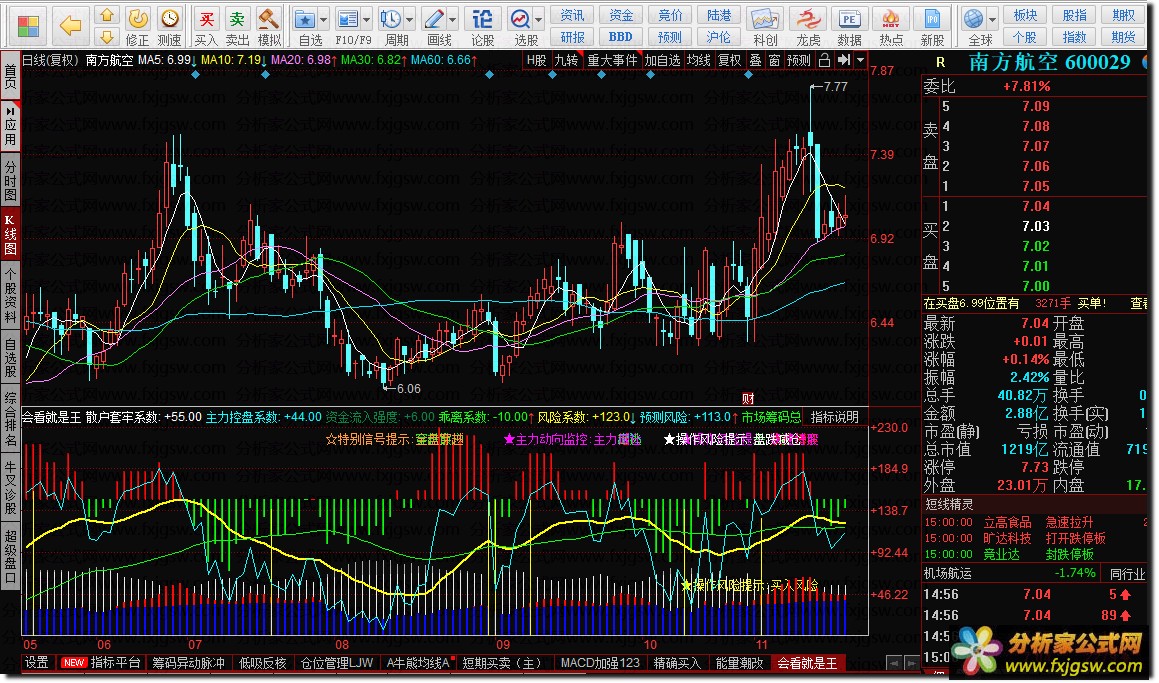Open the 龙虎 dragon icon
The width and height of the screenshot is (1159, 683).
pyautogui.click(x=807, y=18)
